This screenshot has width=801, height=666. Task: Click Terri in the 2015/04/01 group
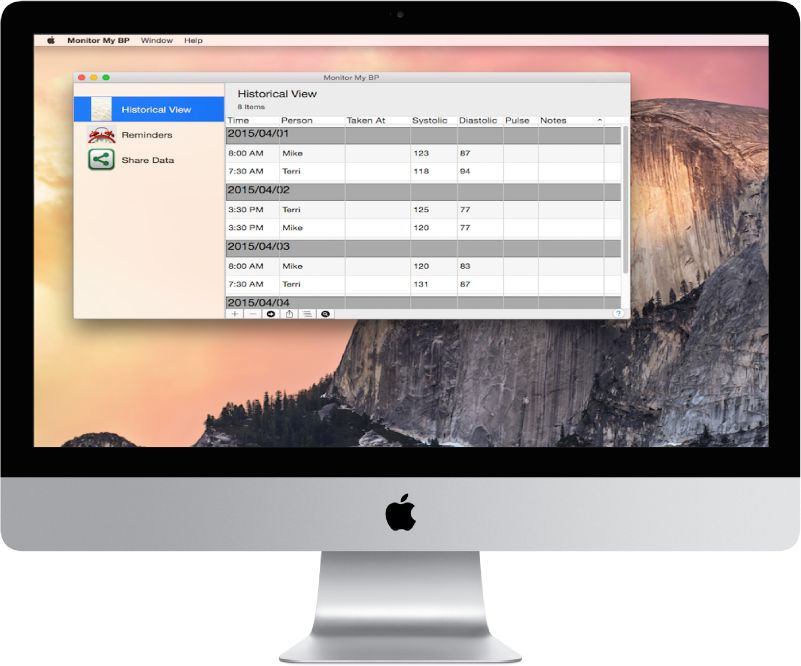tap(291, 171)
